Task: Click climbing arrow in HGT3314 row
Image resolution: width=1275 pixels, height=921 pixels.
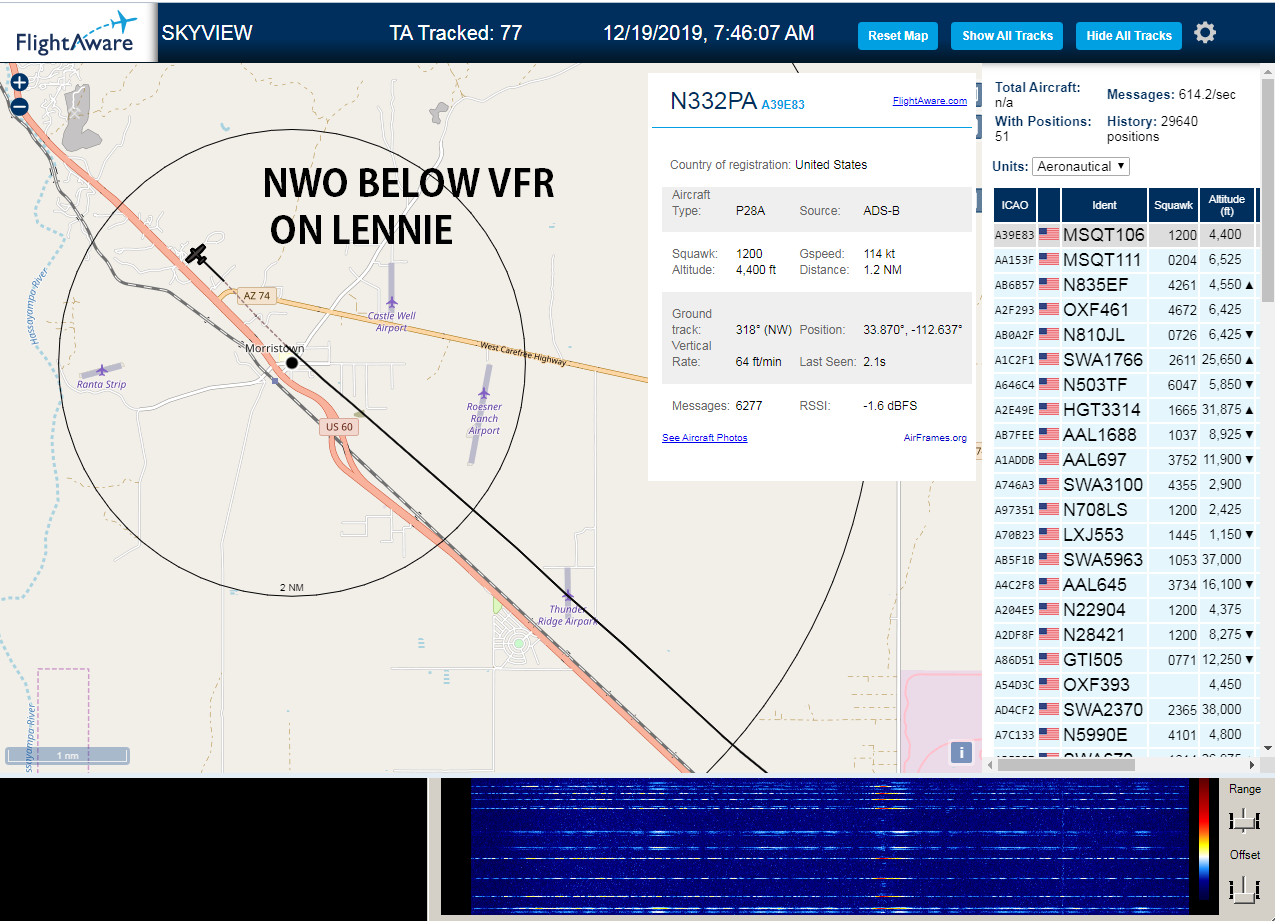Action: [x=1250, y=410]
